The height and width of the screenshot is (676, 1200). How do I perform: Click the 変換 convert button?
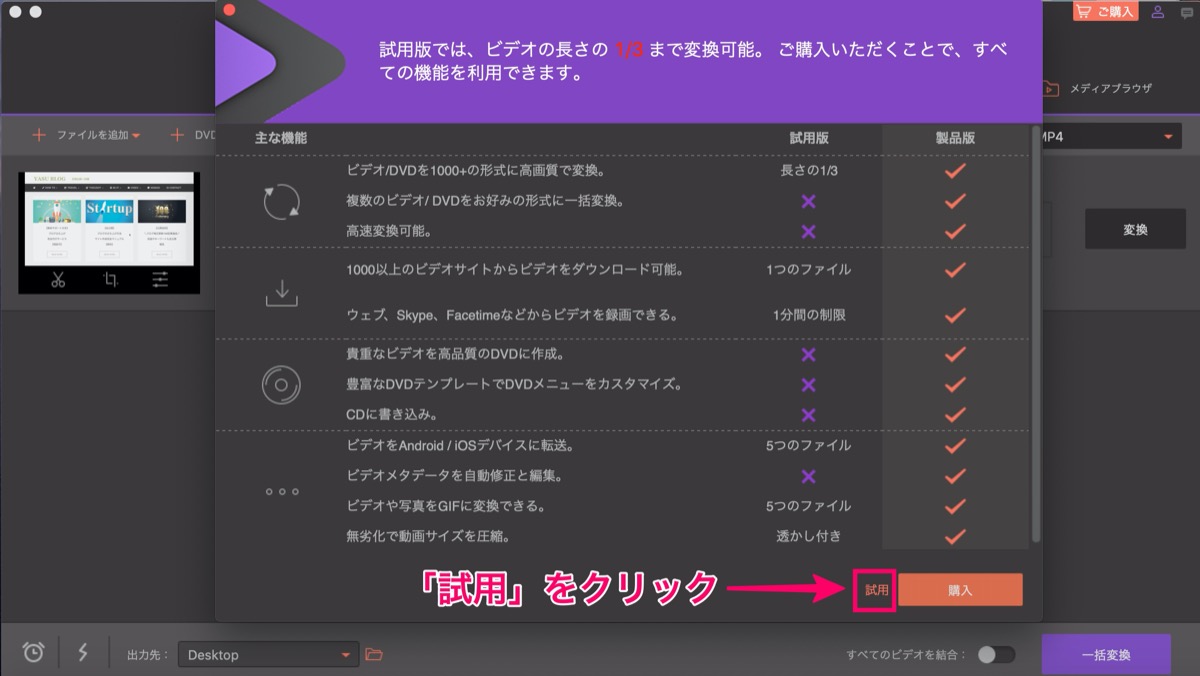coord(1135,229)
